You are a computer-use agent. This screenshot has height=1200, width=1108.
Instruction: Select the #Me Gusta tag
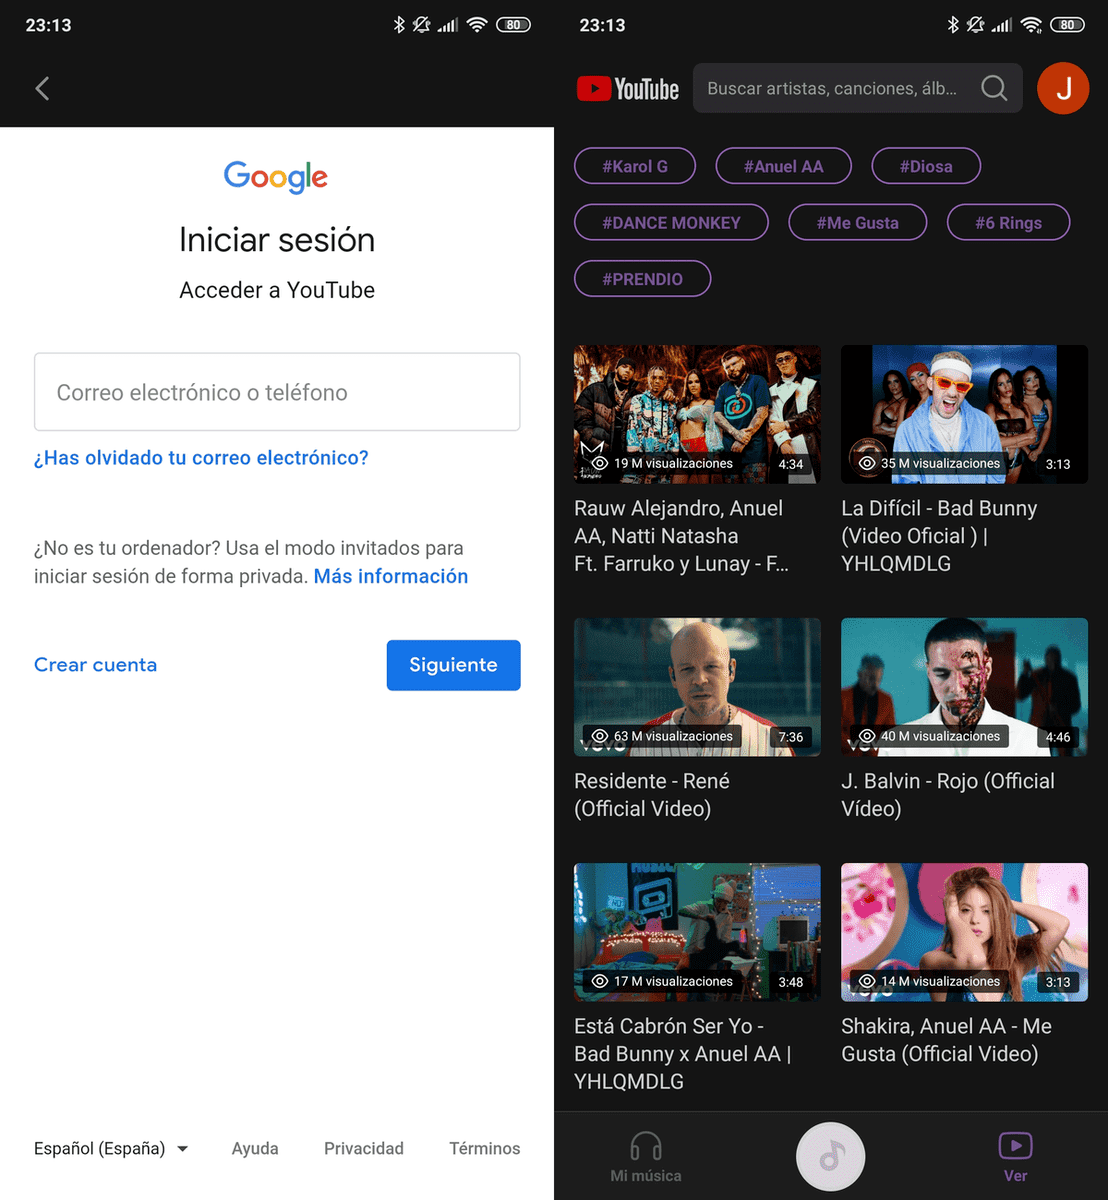pyautogui.click(x=858, y=222)
